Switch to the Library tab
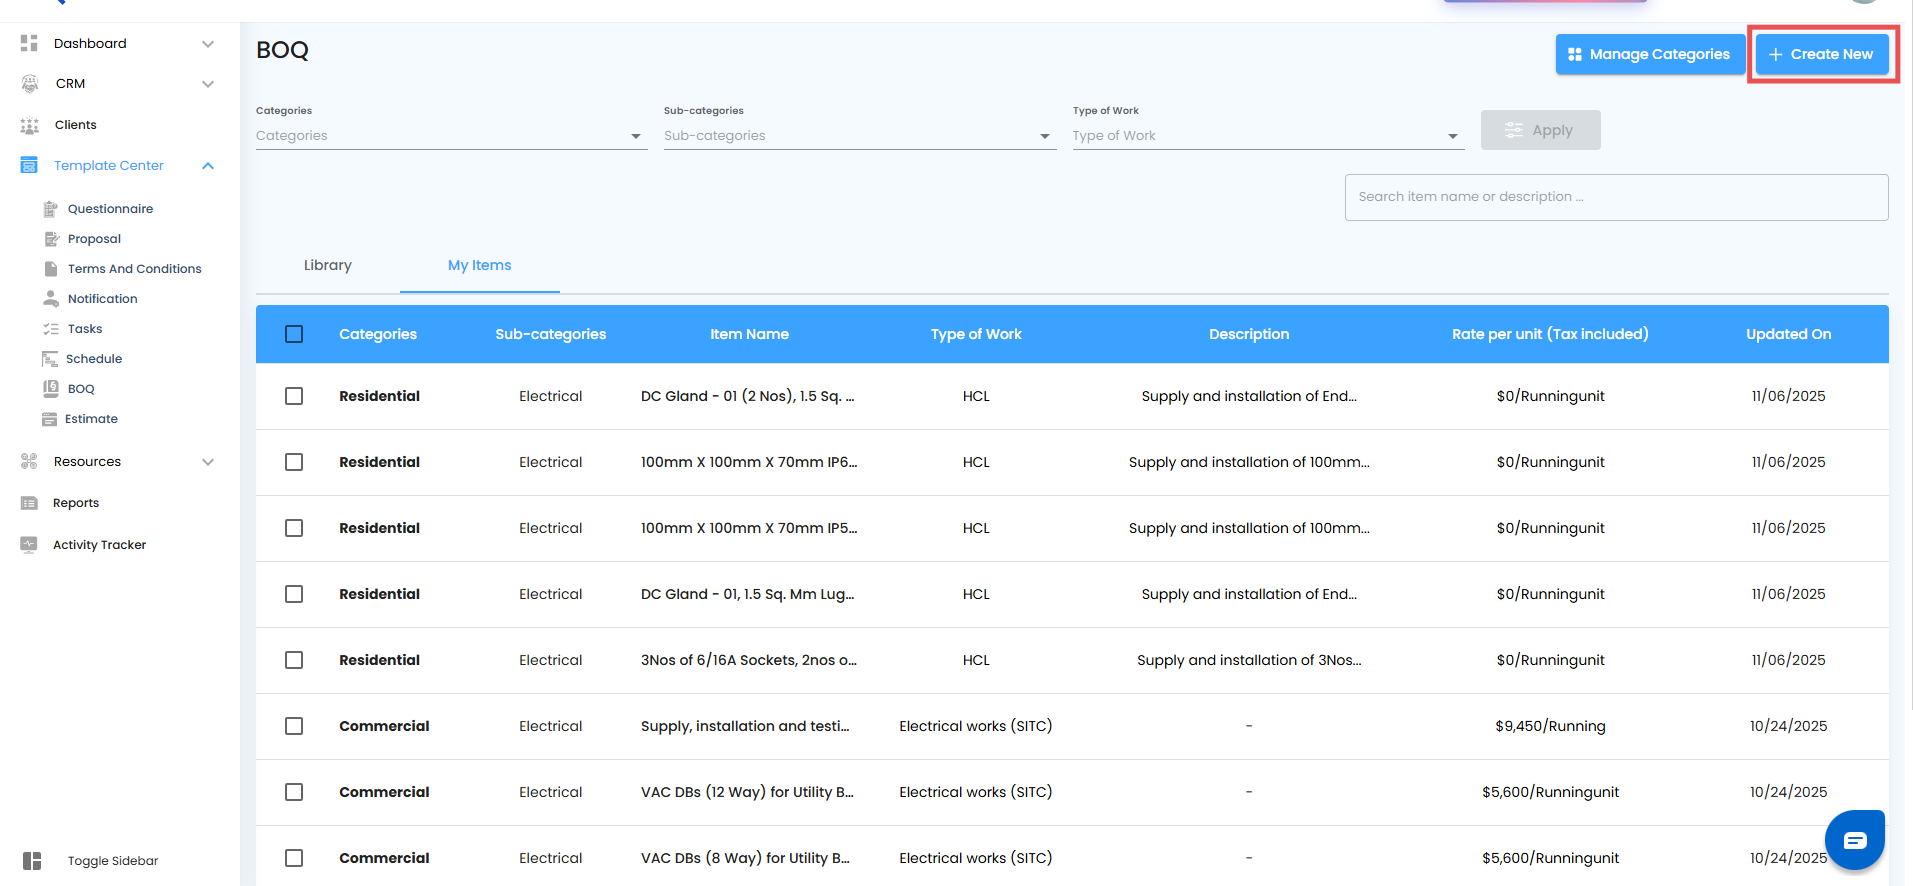 (x=328, y=265)
